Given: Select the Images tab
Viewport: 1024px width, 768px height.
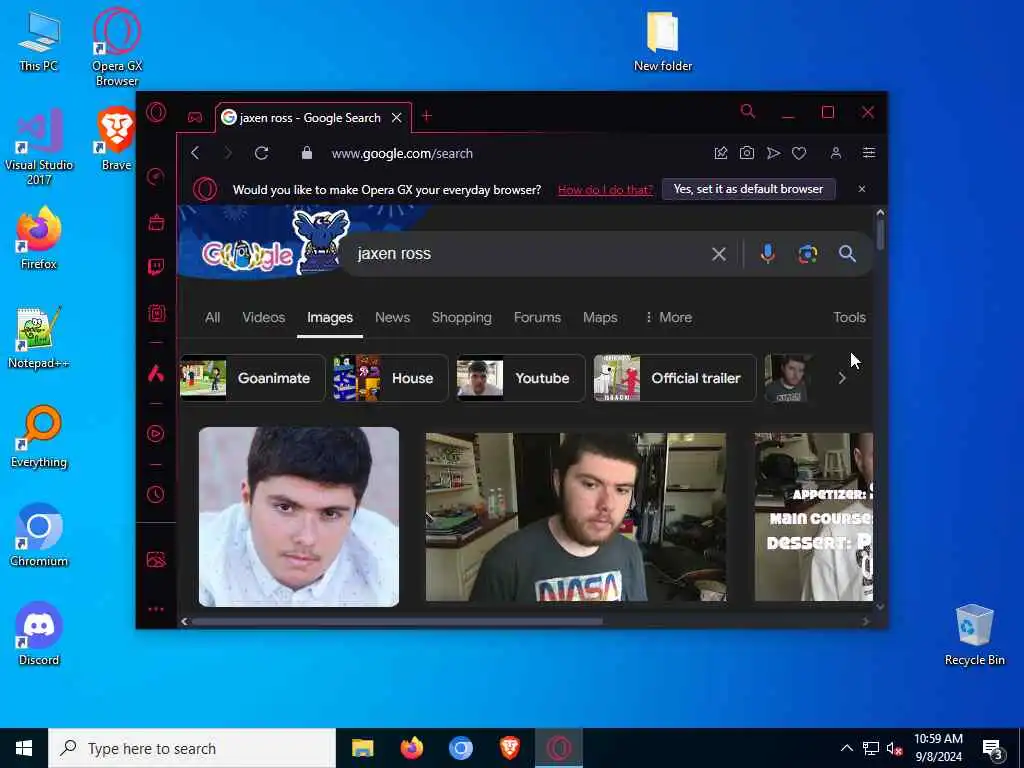Looking at the screenshot, I should coord(330,317).
